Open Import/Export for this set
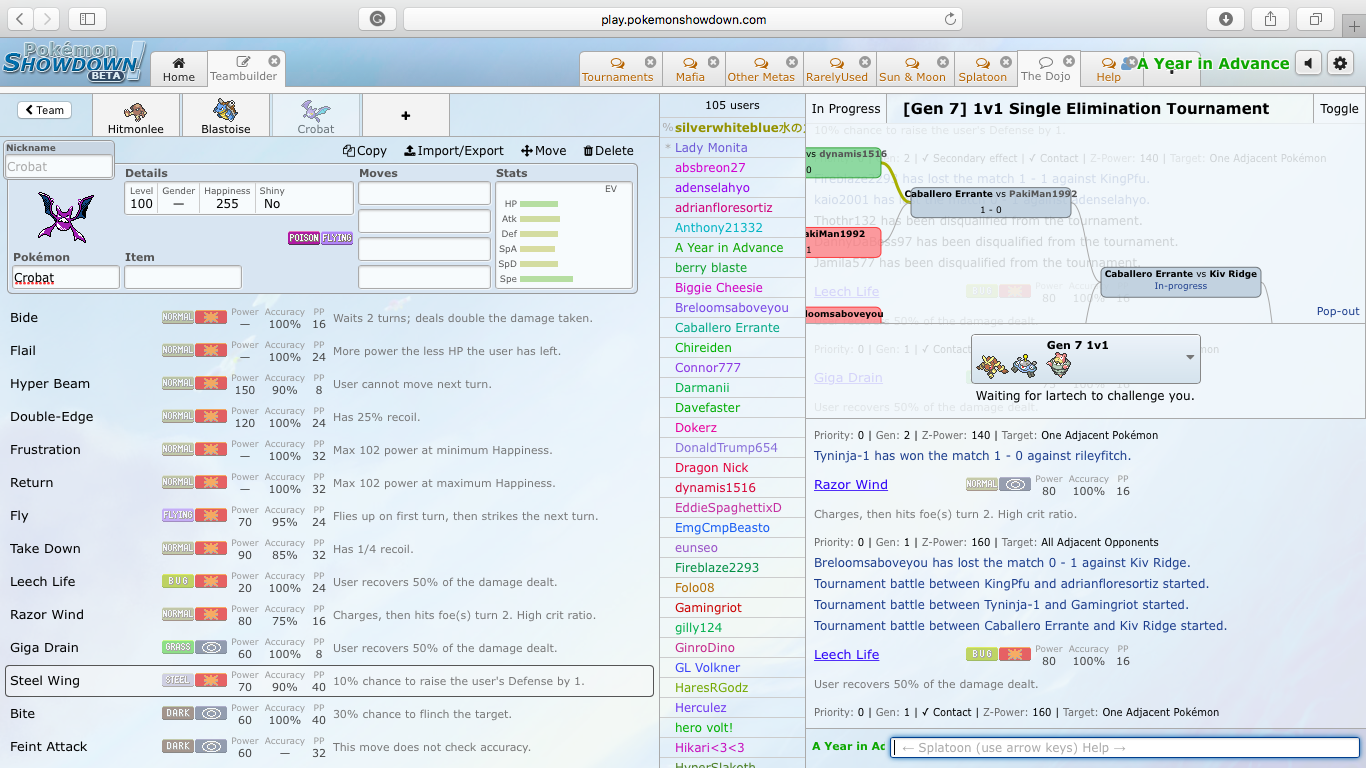Screen dimensions: 1366x768 pyautogui.click(x=454, y=150)
